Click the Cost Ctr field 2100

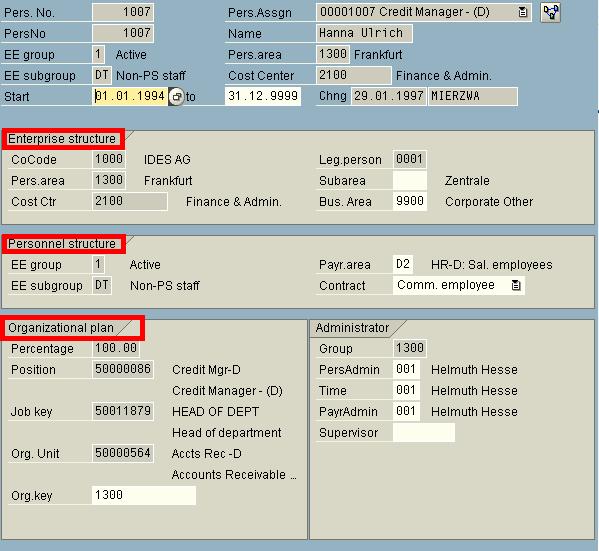click(130, 201)
